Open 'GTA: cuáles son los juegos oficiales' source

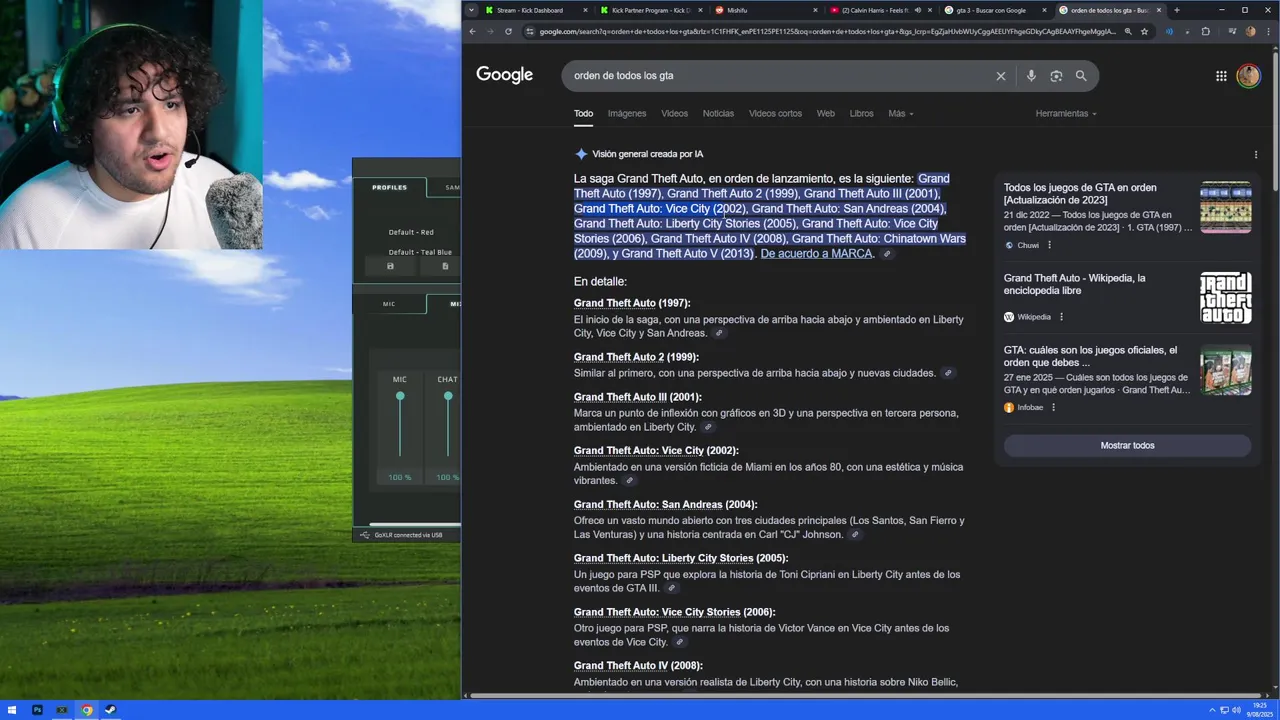point(1091,357)
